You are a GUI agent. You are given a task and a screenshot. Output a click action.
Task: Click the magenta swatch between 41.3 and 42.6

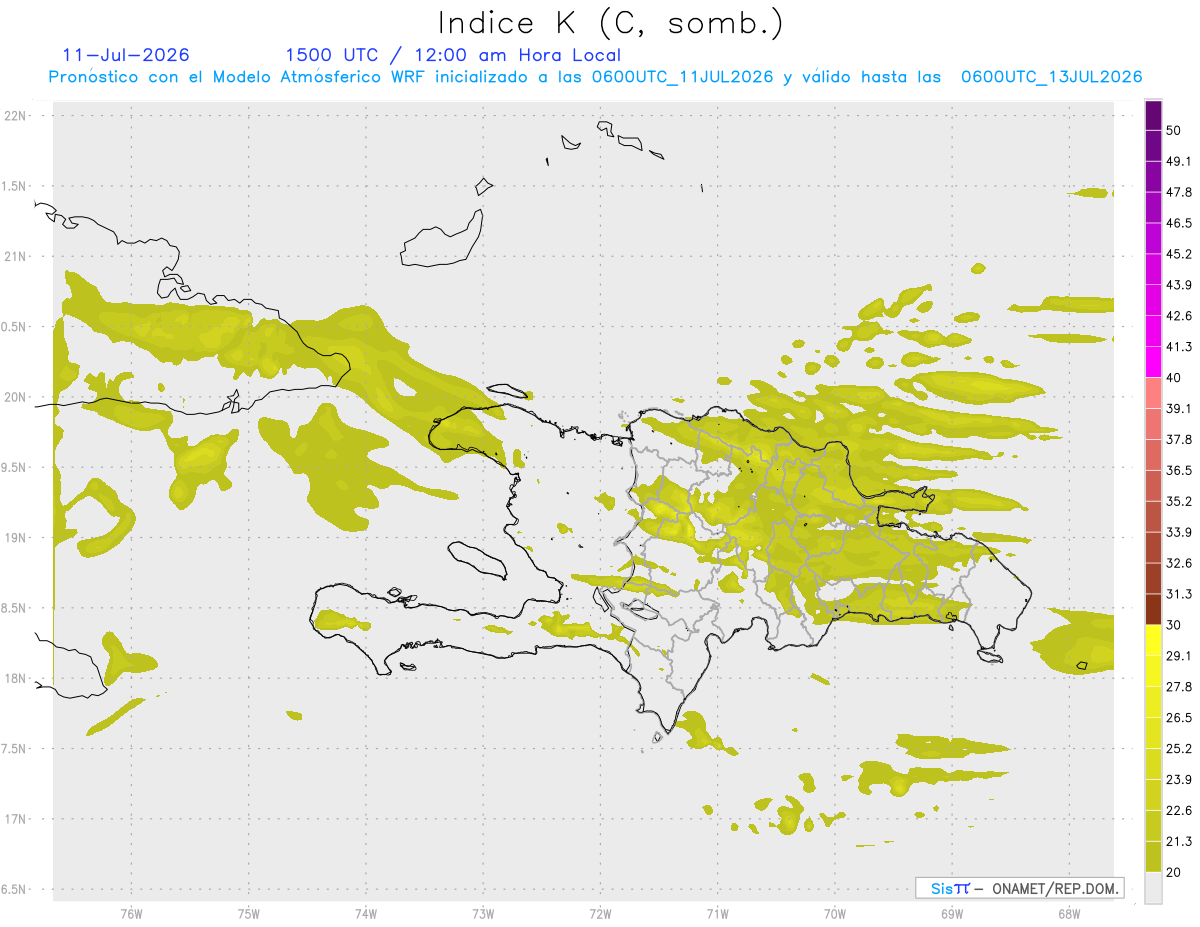(1153, 331)
